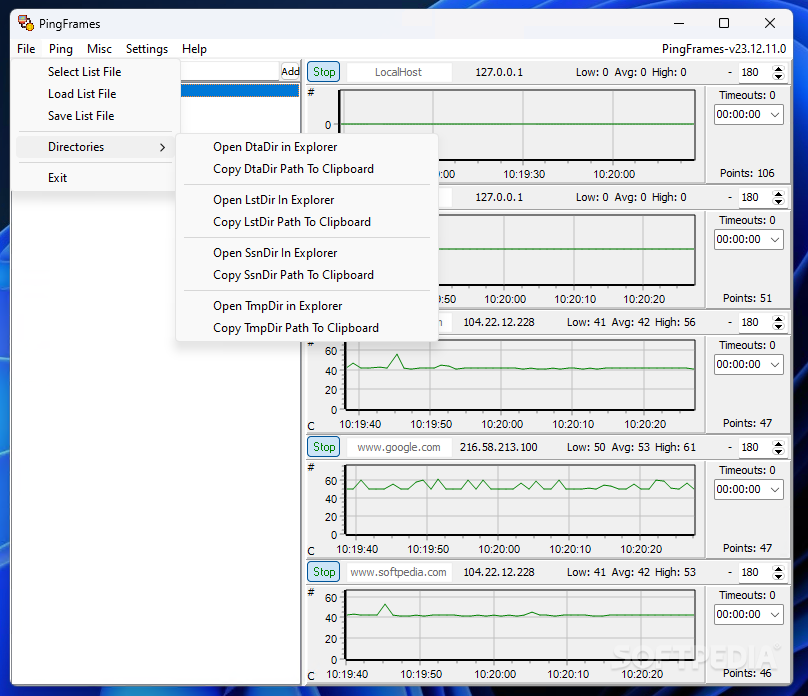
Task: Select Open DtaDir in Explorer
Action: (x=307, y=147)
